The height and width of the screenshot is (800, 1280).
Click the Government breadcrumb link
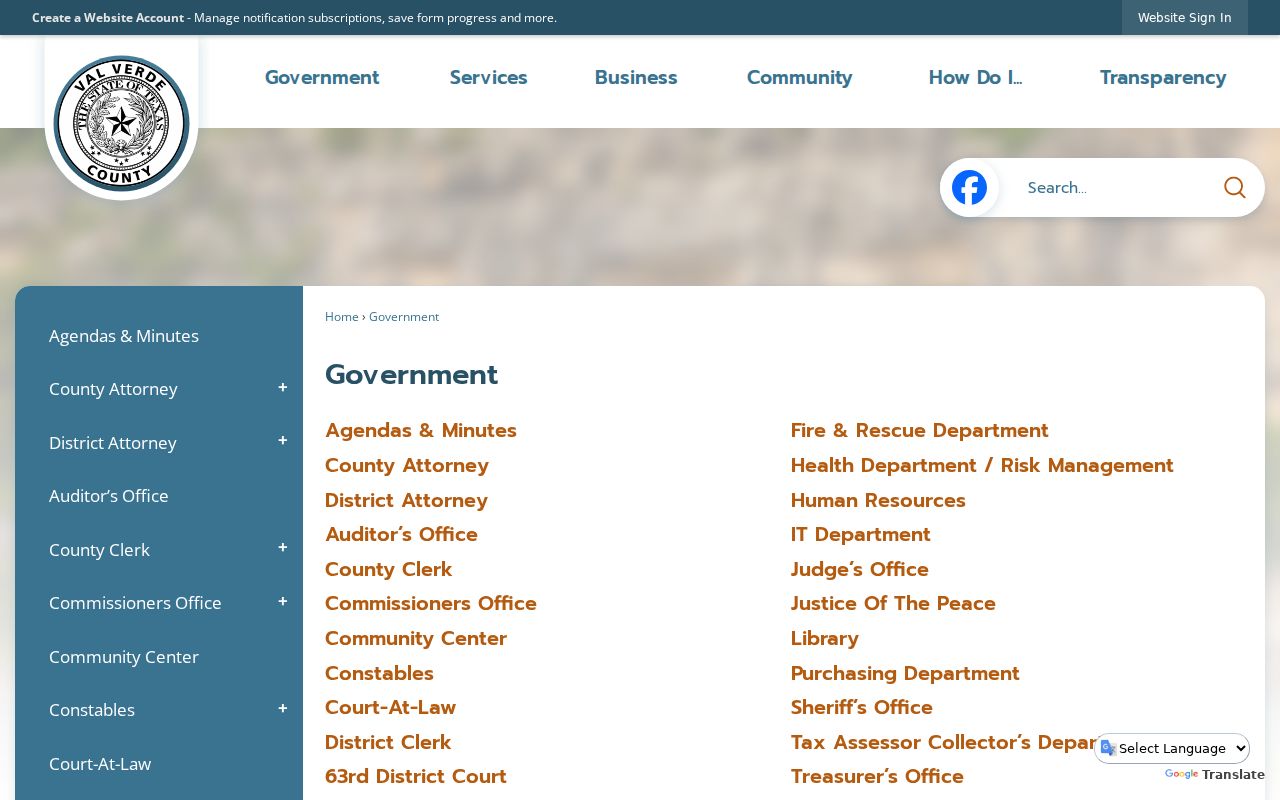click(404, 317)
